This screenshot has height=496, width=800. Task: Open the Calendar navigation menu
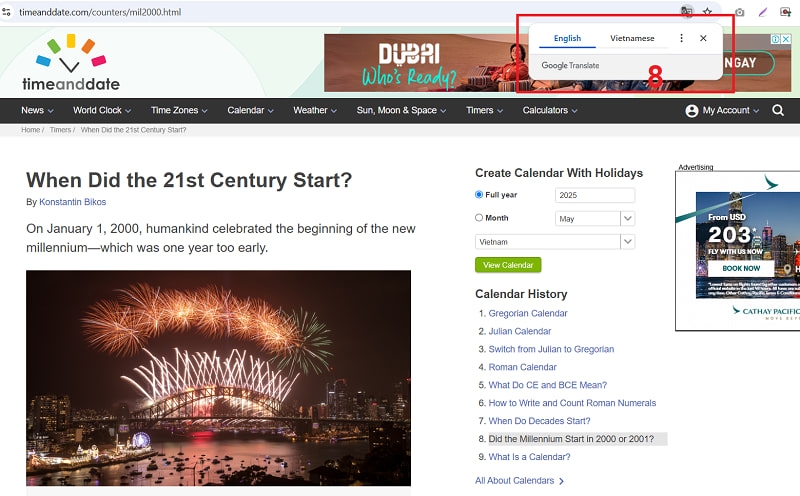point(251,110)
